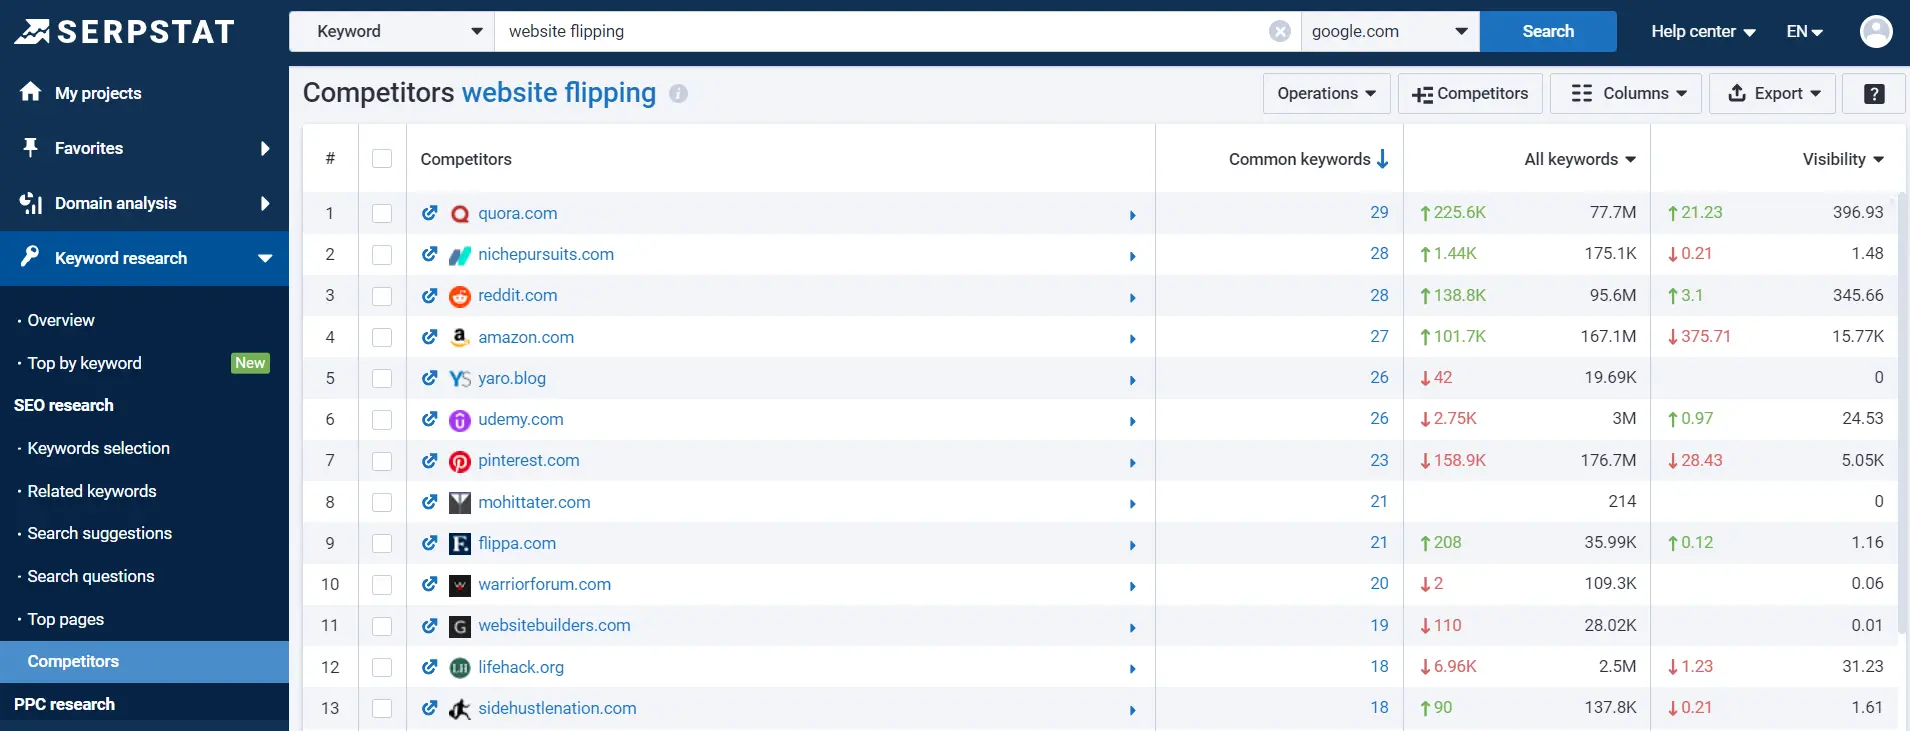Click the Competitors add button
Screen dimensions: 1910x731
point(1470,93)
